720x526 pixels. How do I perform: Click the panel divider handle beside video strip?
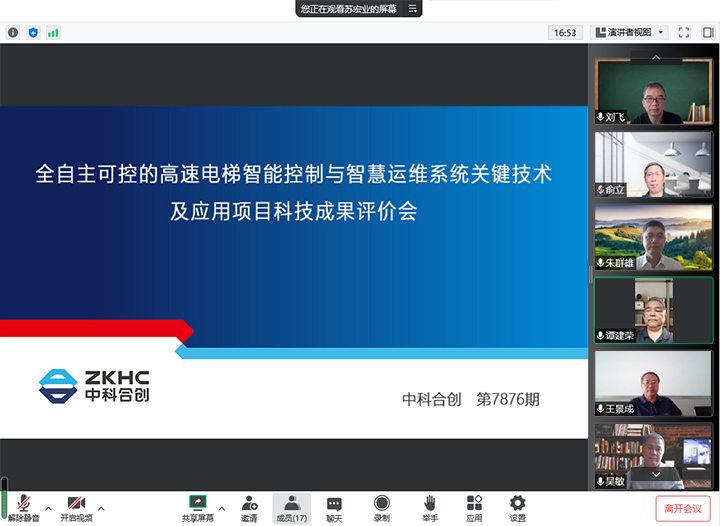point(591,274)
